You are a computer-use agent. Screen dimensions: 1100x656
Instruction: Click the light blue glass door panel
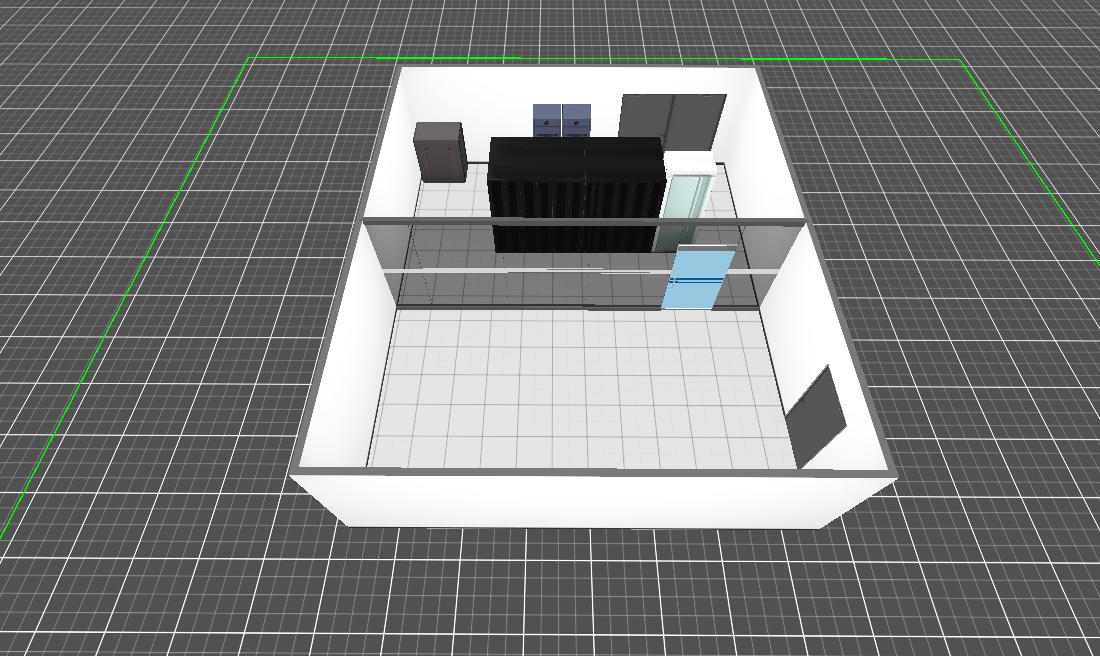(696, 280)
